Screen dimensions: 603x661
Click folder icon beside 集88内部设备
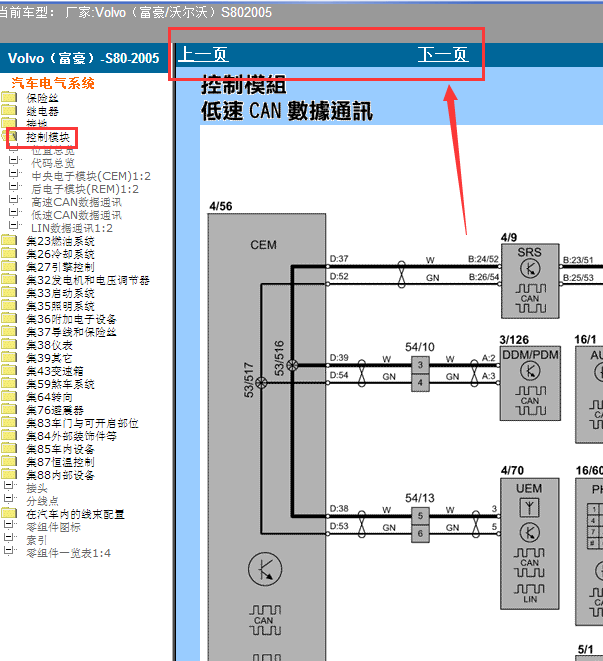[x=9, y=475]
